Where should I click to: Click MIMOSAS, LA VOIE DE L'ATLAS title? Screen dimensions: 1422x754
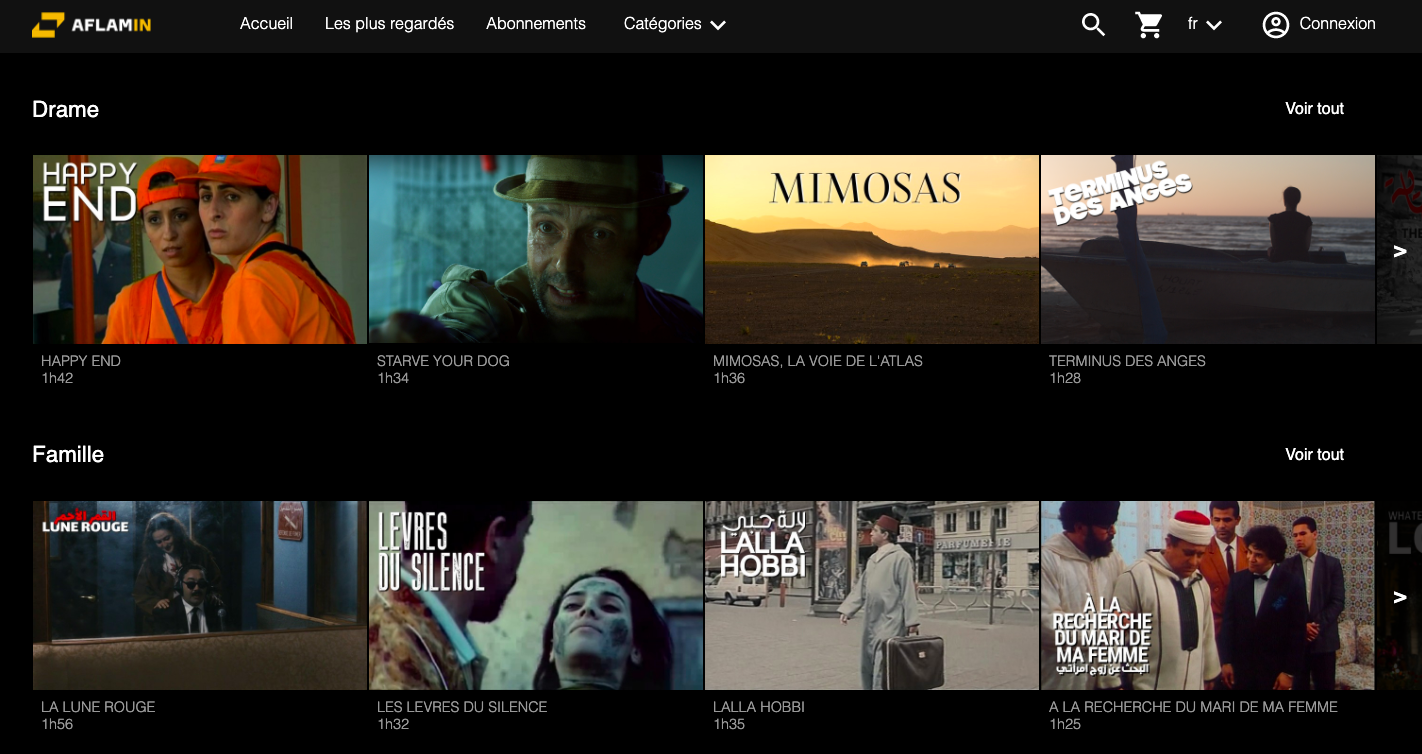pos(818,361)
